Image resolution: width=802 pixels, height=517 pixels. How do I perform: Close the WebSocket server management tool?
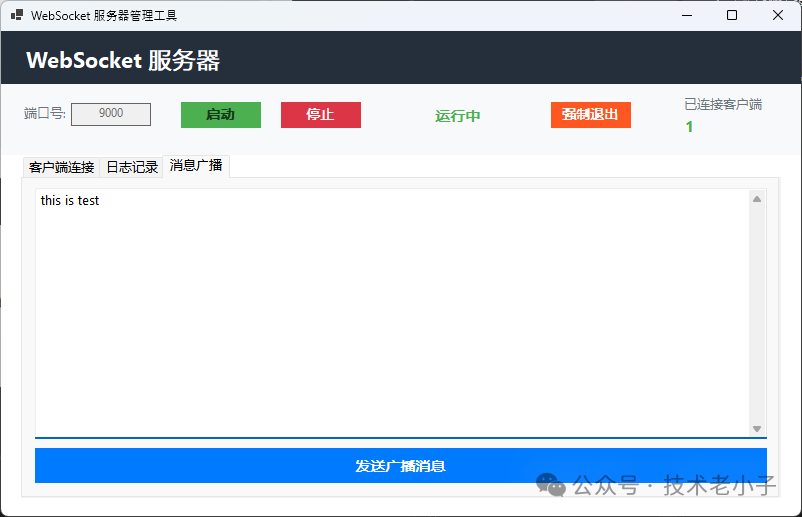pos(778,16)
